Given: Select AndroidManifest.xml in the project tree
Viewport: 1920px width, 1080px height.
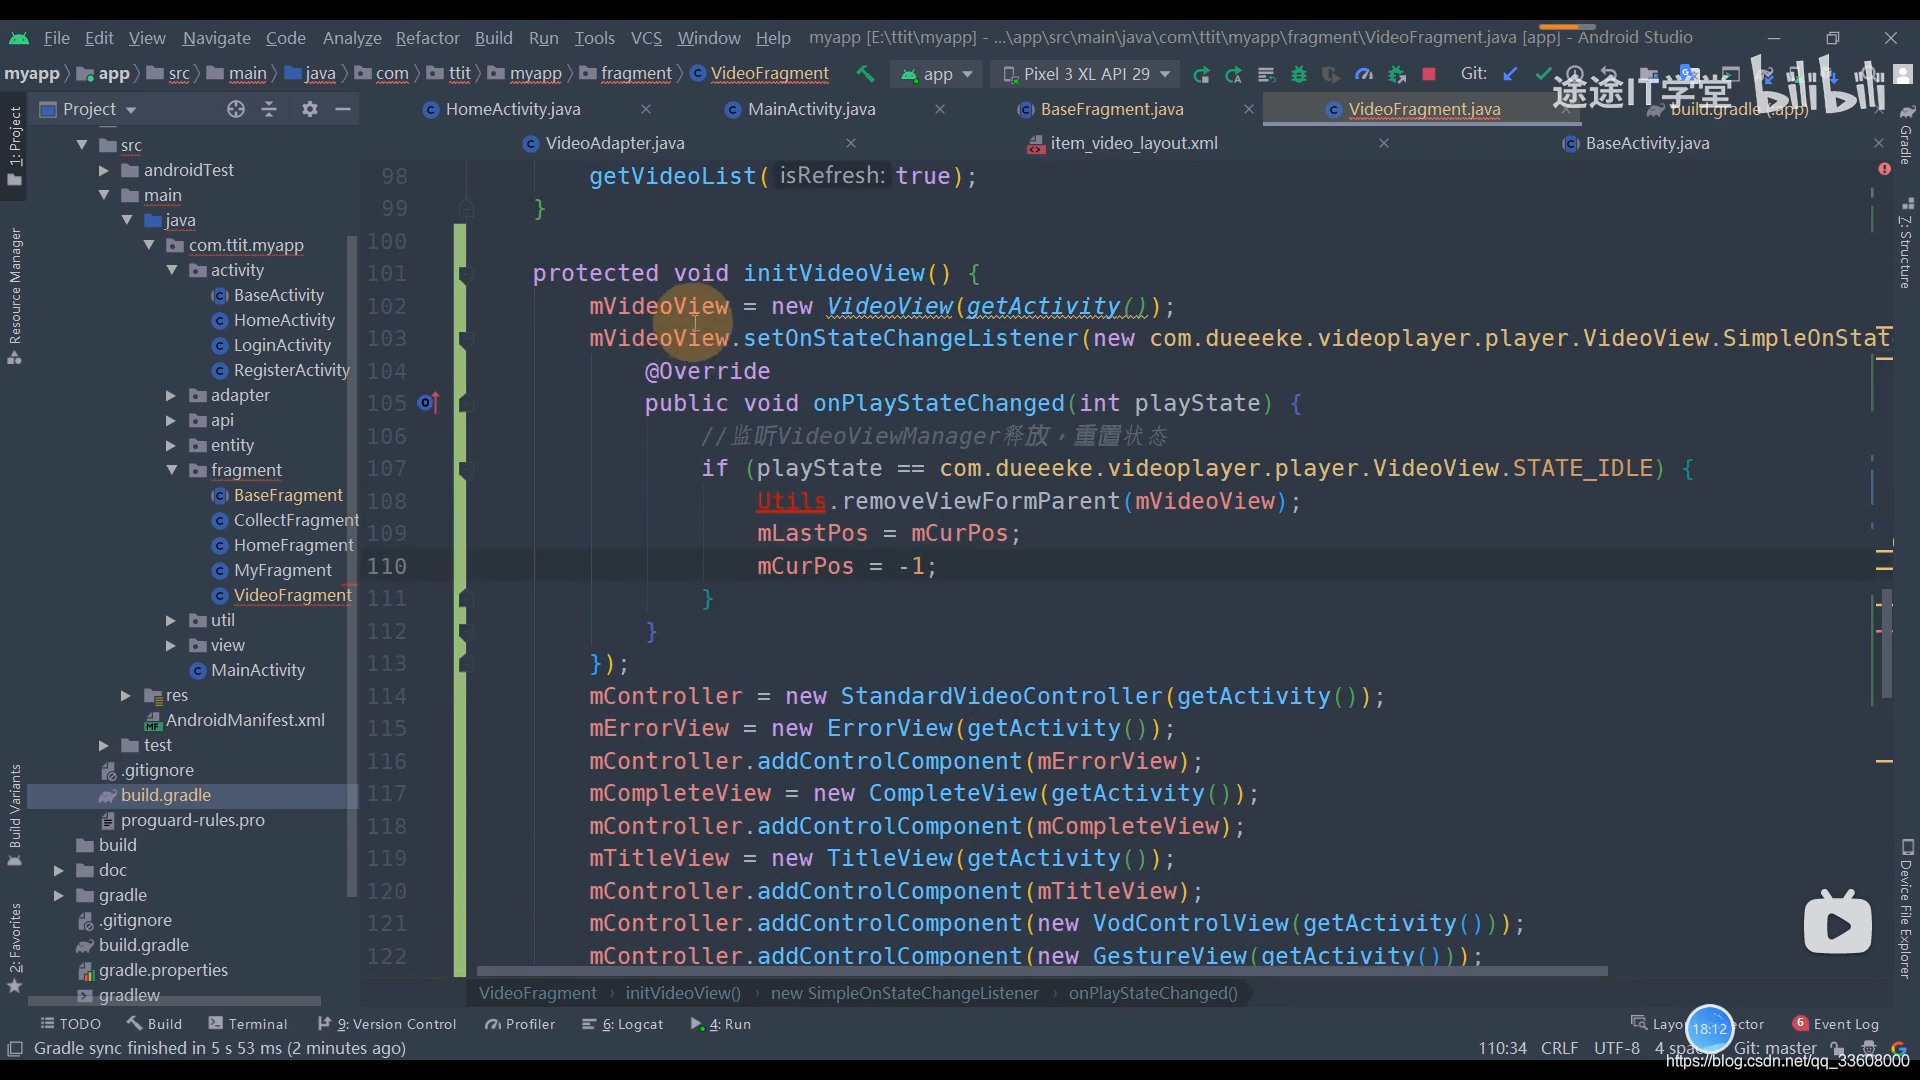Looking at the screenshot, I should coord(245,720).
